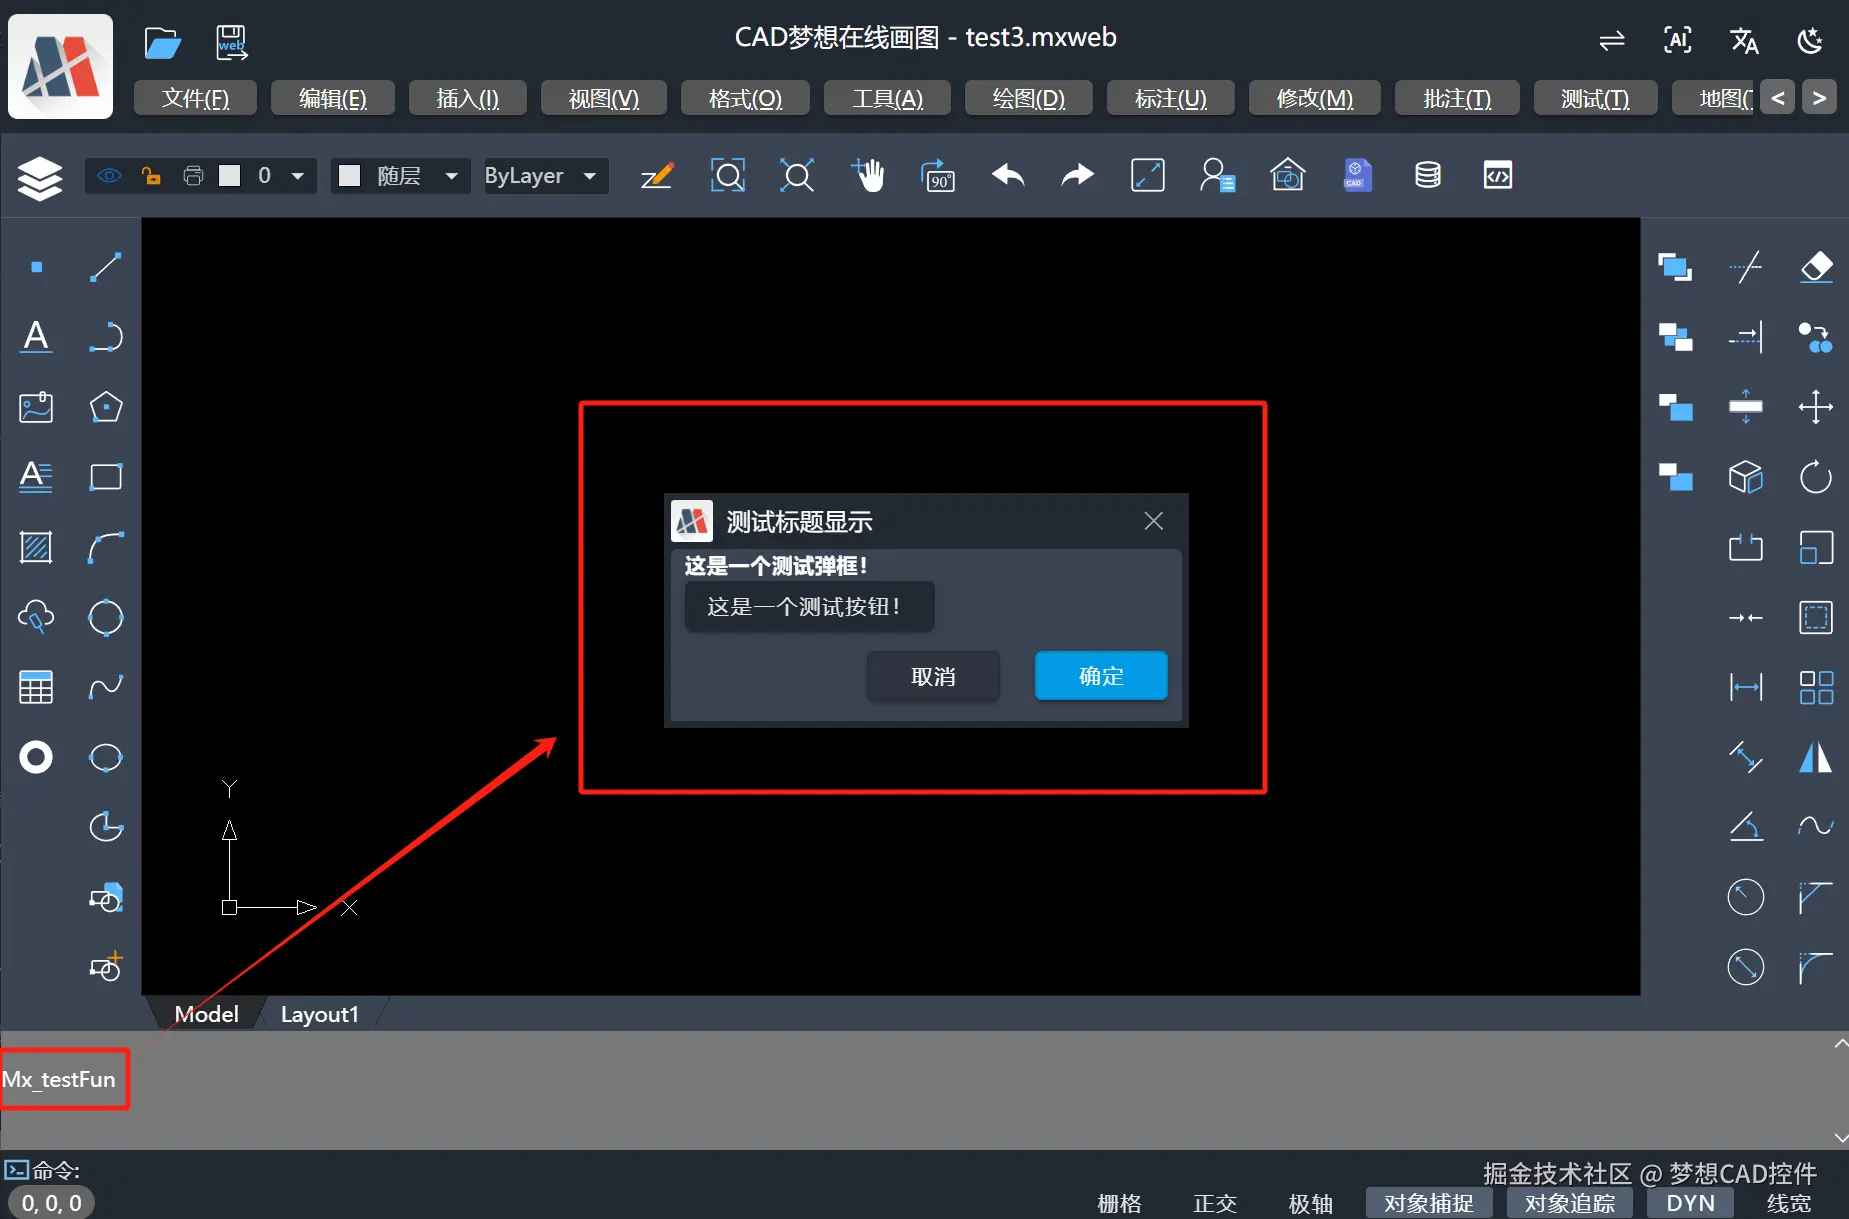Select the Move tool
Image resolution: width=1849 pixels, height=1219 pixels.
[x=1816, y=407]
